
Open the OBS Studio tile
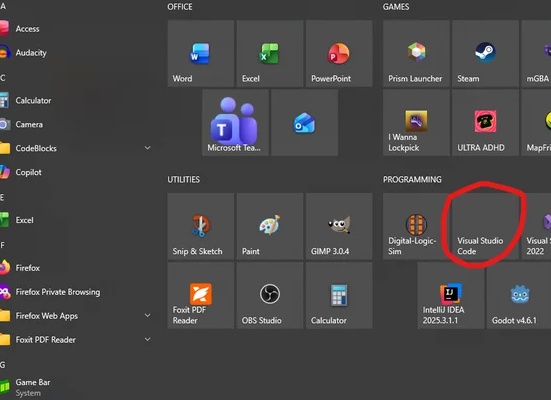pos(270,296)
